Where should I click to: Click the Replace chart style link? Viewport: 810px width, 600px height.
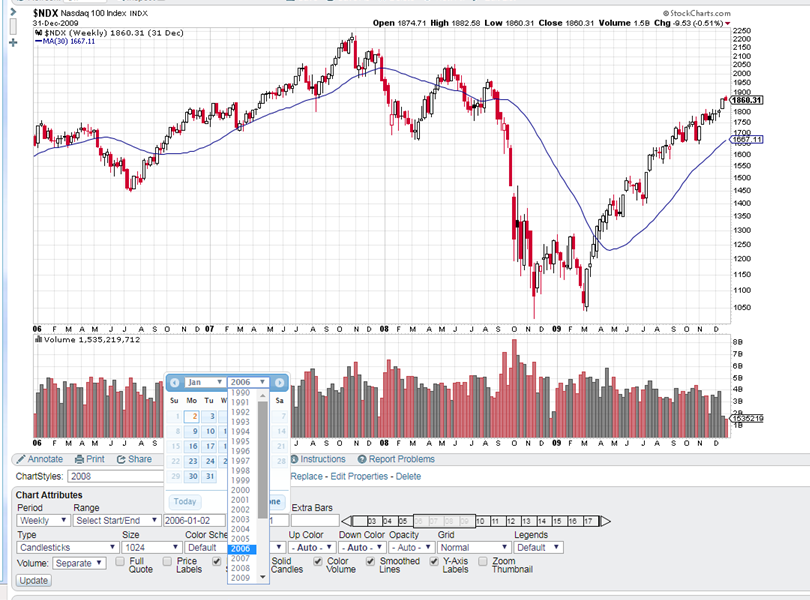click(306, 476)
